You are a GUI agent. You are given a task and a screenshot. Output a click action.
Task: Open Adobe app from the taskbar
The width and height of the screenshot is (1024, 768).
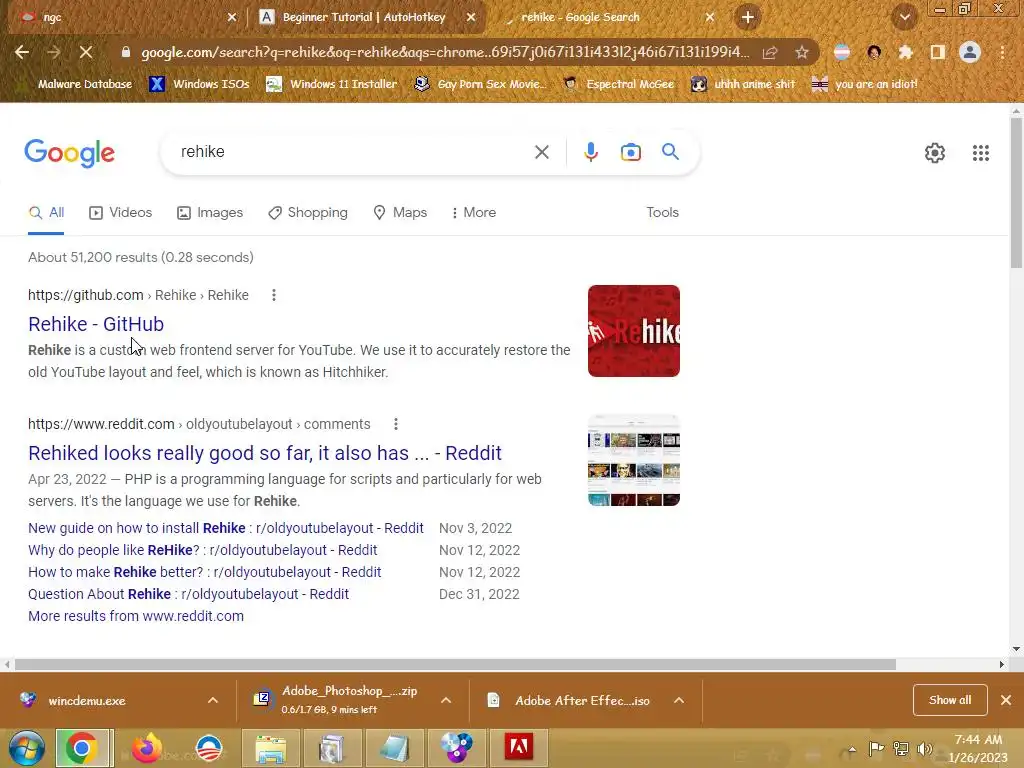coord(519,747)
